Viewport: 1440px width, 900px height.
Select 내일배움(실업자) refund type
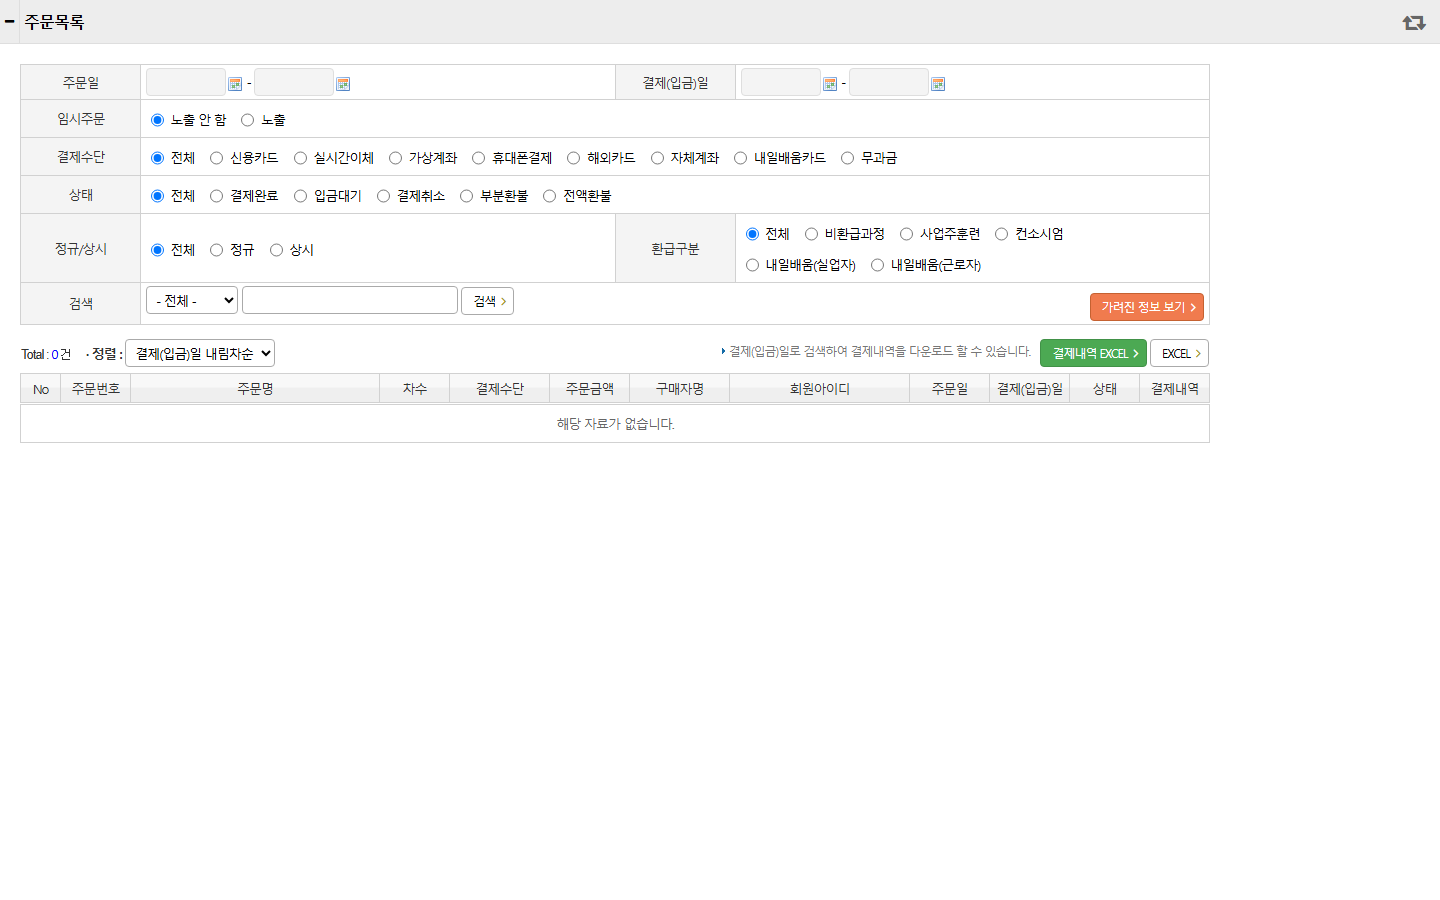click(752, 265)
